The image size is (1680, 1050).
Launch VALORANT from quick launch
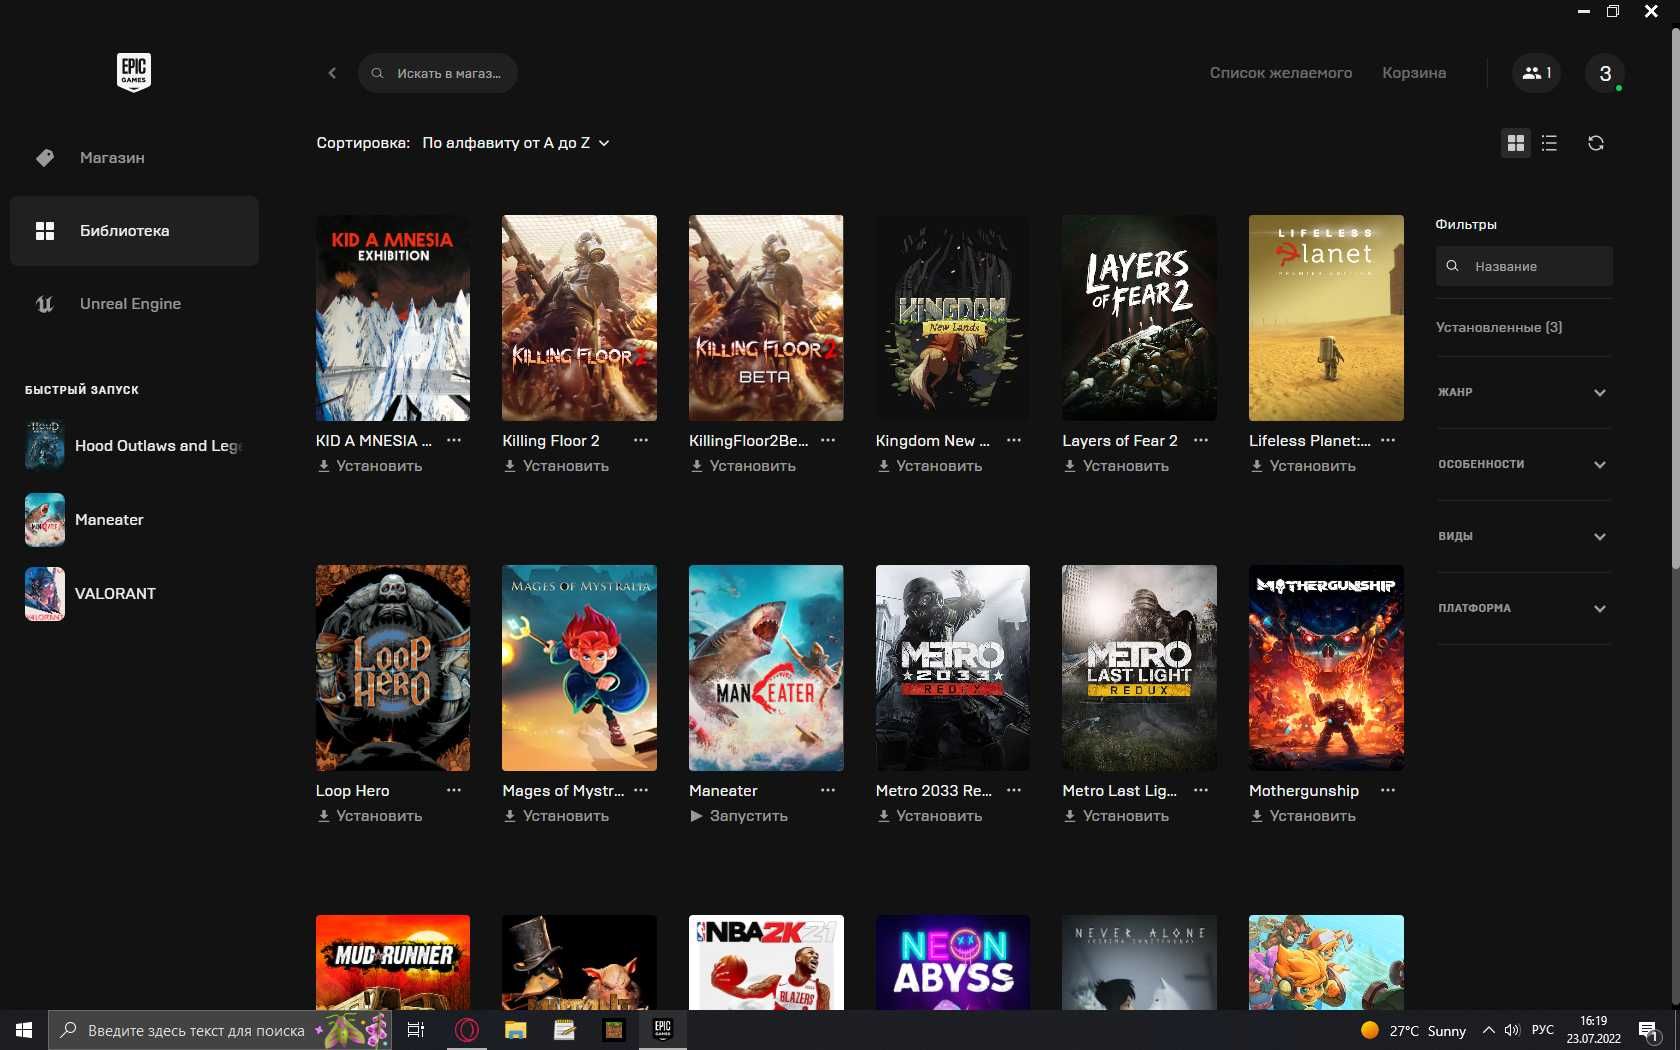(134, 594)
